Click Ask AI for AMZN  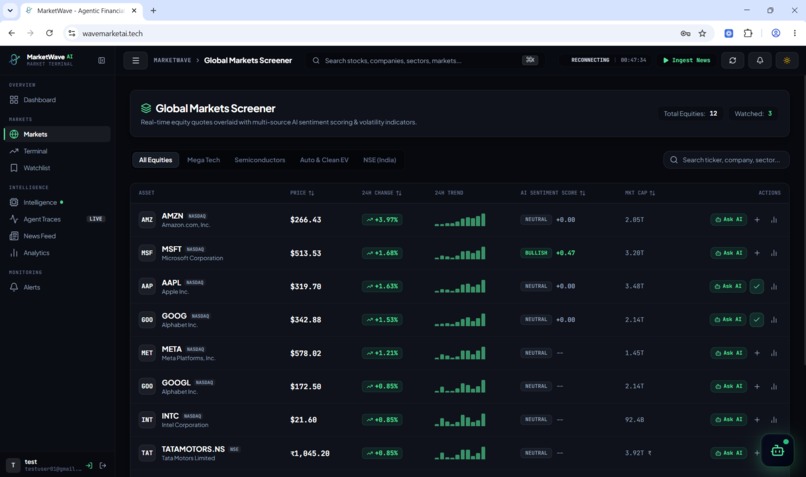point(728,219)
